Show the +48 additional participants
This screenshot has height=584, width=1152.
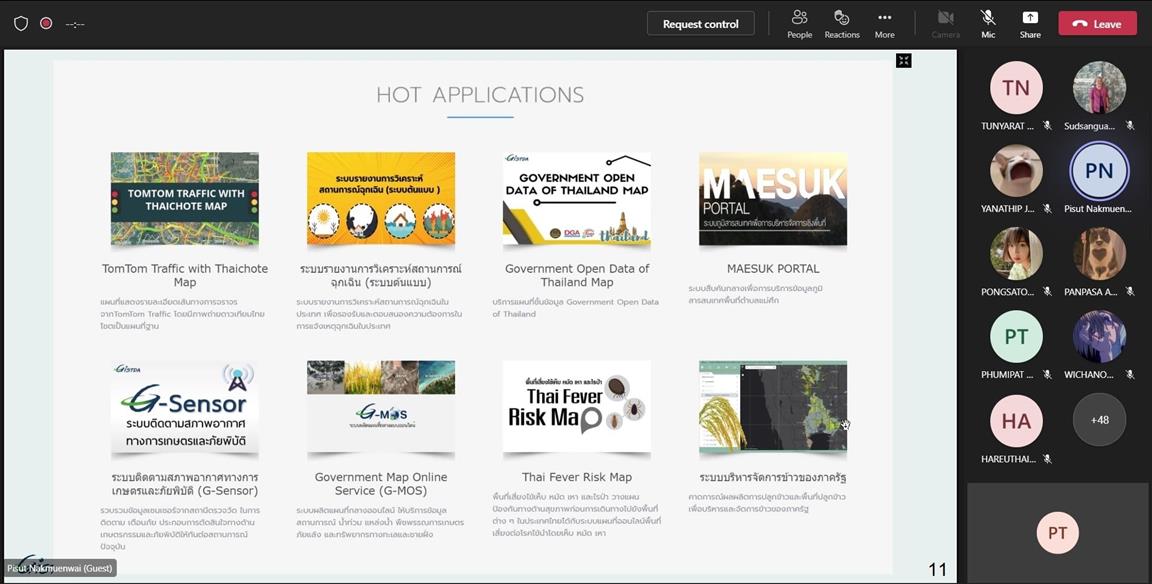pyautogui.click(x=1099, y=420)
